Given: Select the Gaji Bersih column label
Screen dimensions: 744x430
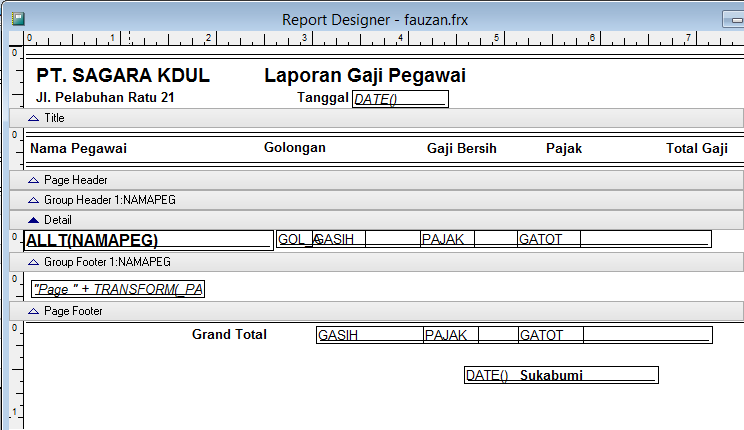Looking at the screenshot, I should (461, 149).
